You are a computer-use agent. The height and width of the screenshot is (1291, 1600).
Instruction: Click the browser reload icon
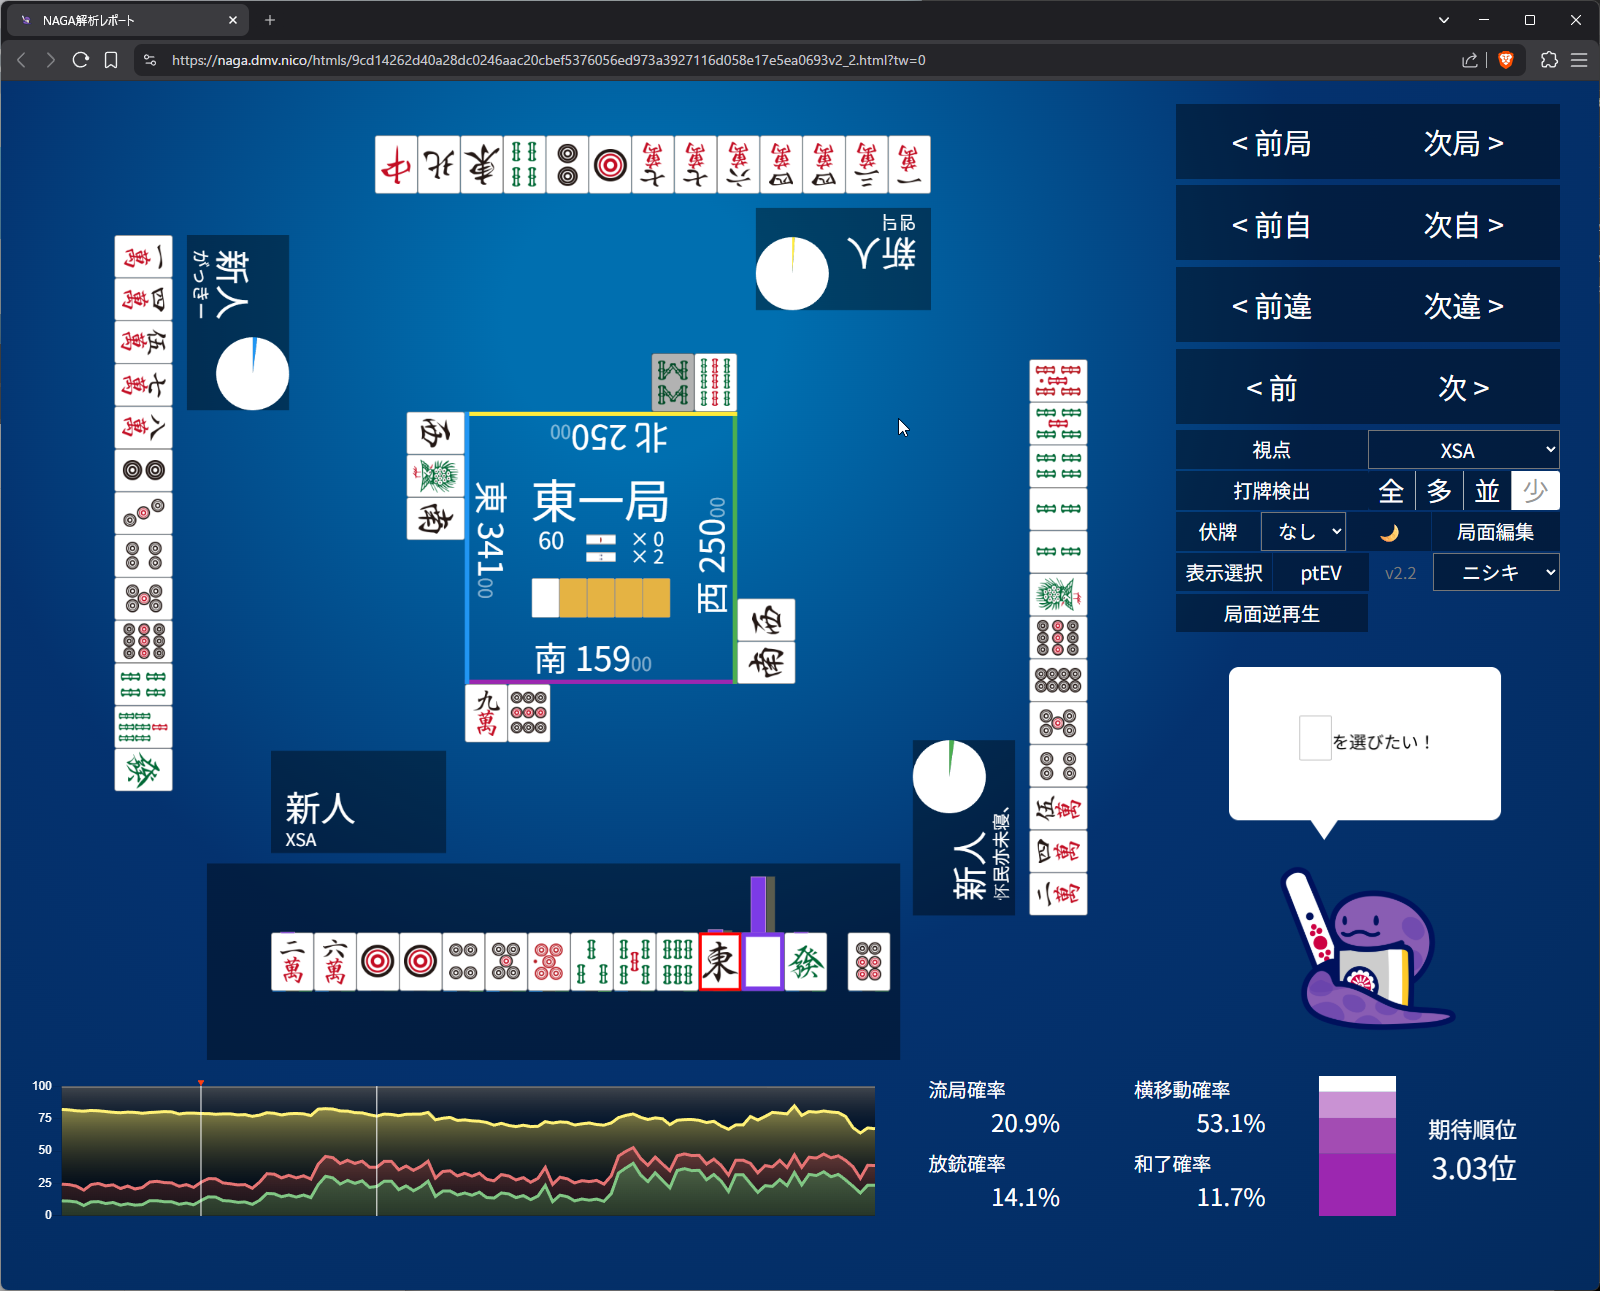pos(81,60)
